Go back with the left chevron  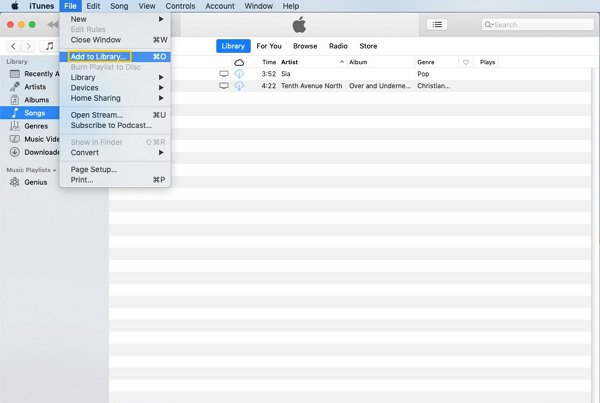coord(13,46)
